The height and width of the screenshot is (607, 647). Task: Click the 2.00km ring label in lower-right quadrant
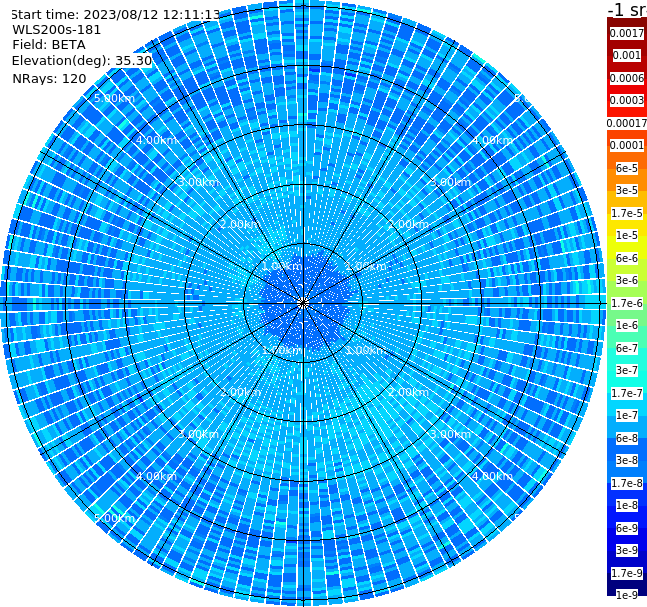(x=408, y=392)
